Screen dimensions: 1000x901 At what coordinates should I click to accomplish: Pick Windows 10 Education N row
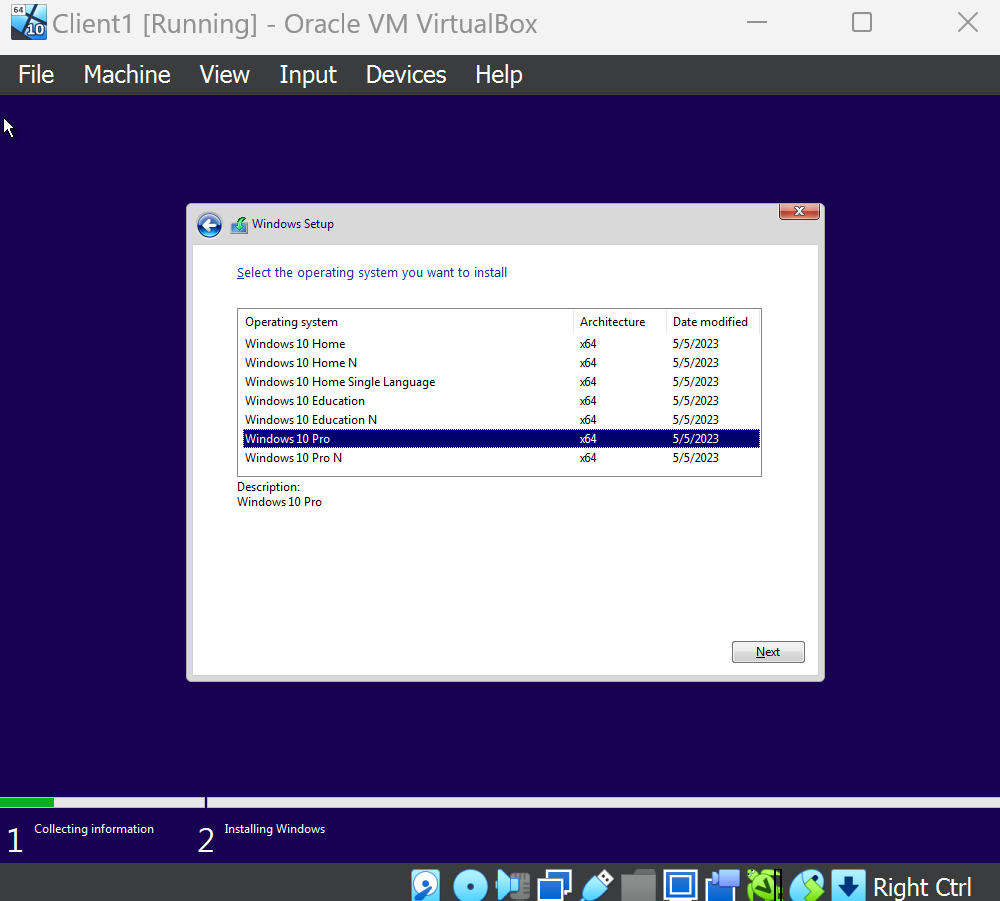point(501,420)
